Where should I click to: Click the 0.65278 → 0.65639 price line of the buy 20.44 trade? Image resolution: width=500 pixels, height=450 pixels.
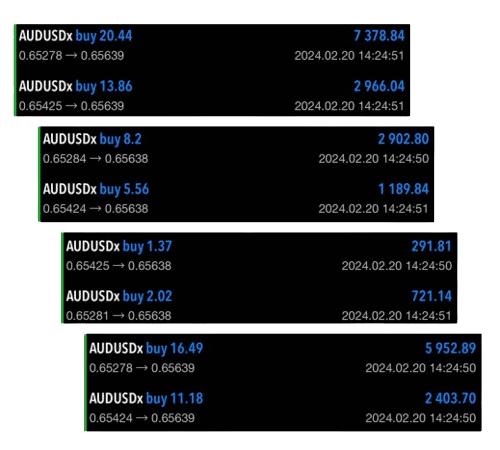pyautogui.click(x=71, y=56)
